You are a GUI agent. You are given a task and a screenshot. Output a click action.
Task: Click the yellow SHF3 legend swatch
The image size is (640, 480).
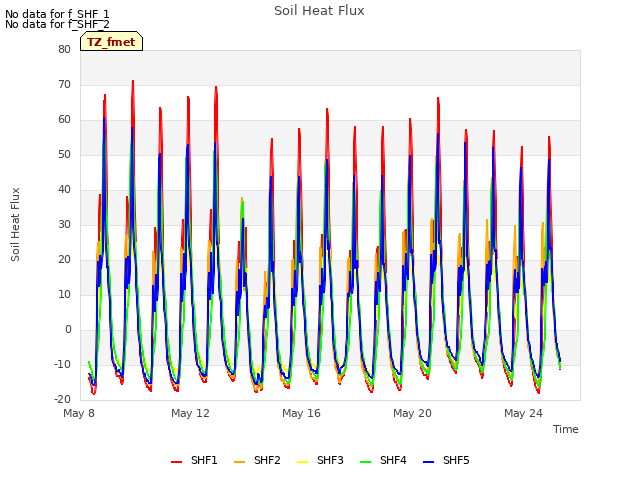click(302, 462)
